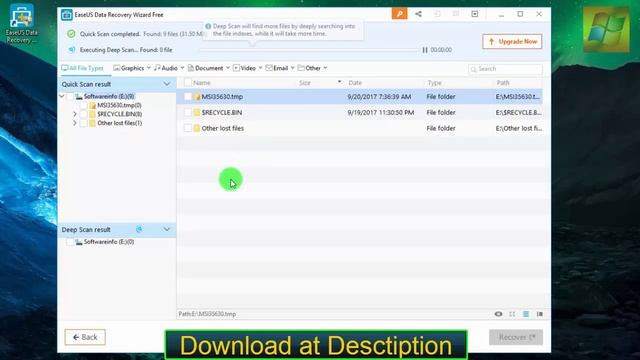640x360 pixels.
Task: Sort by the Name column
Action: click(x=202, y=83)
